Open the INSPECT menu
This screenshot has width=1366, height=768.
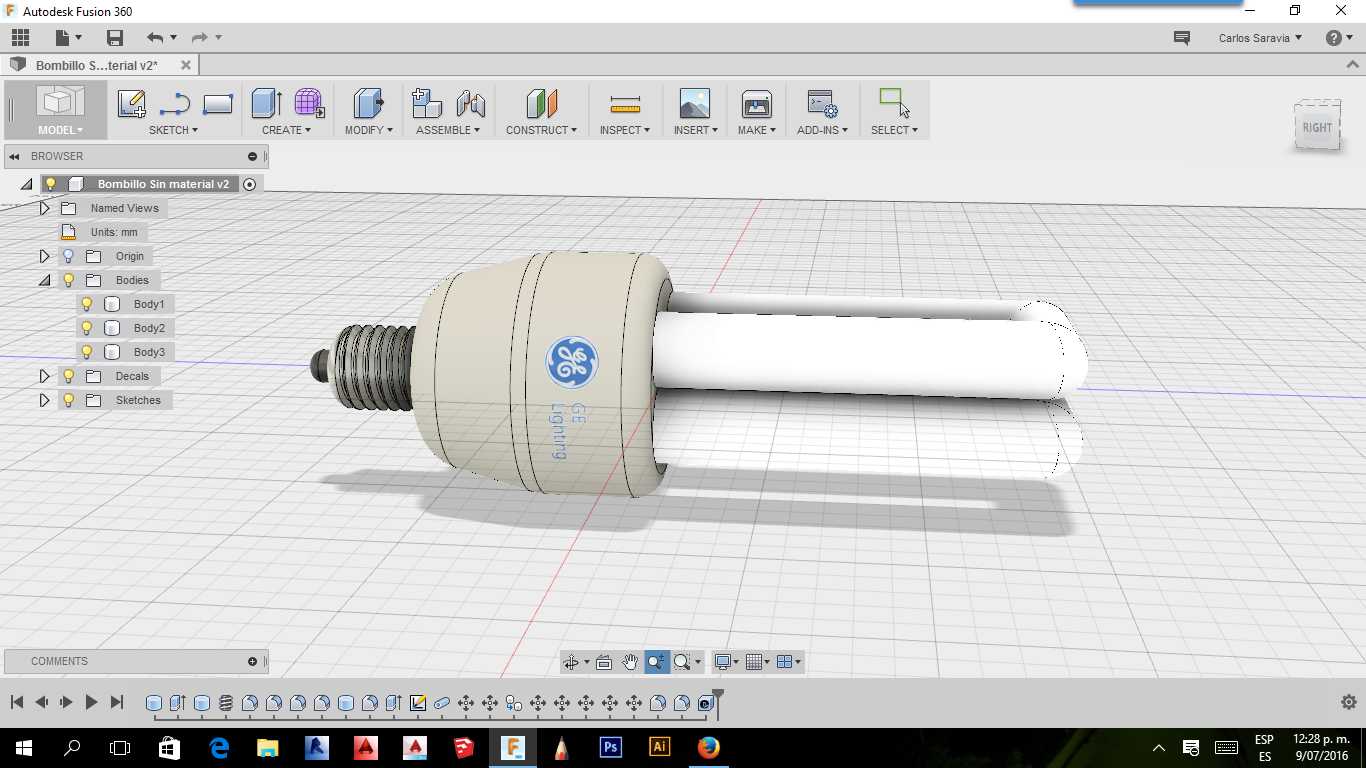pos(625,130)
